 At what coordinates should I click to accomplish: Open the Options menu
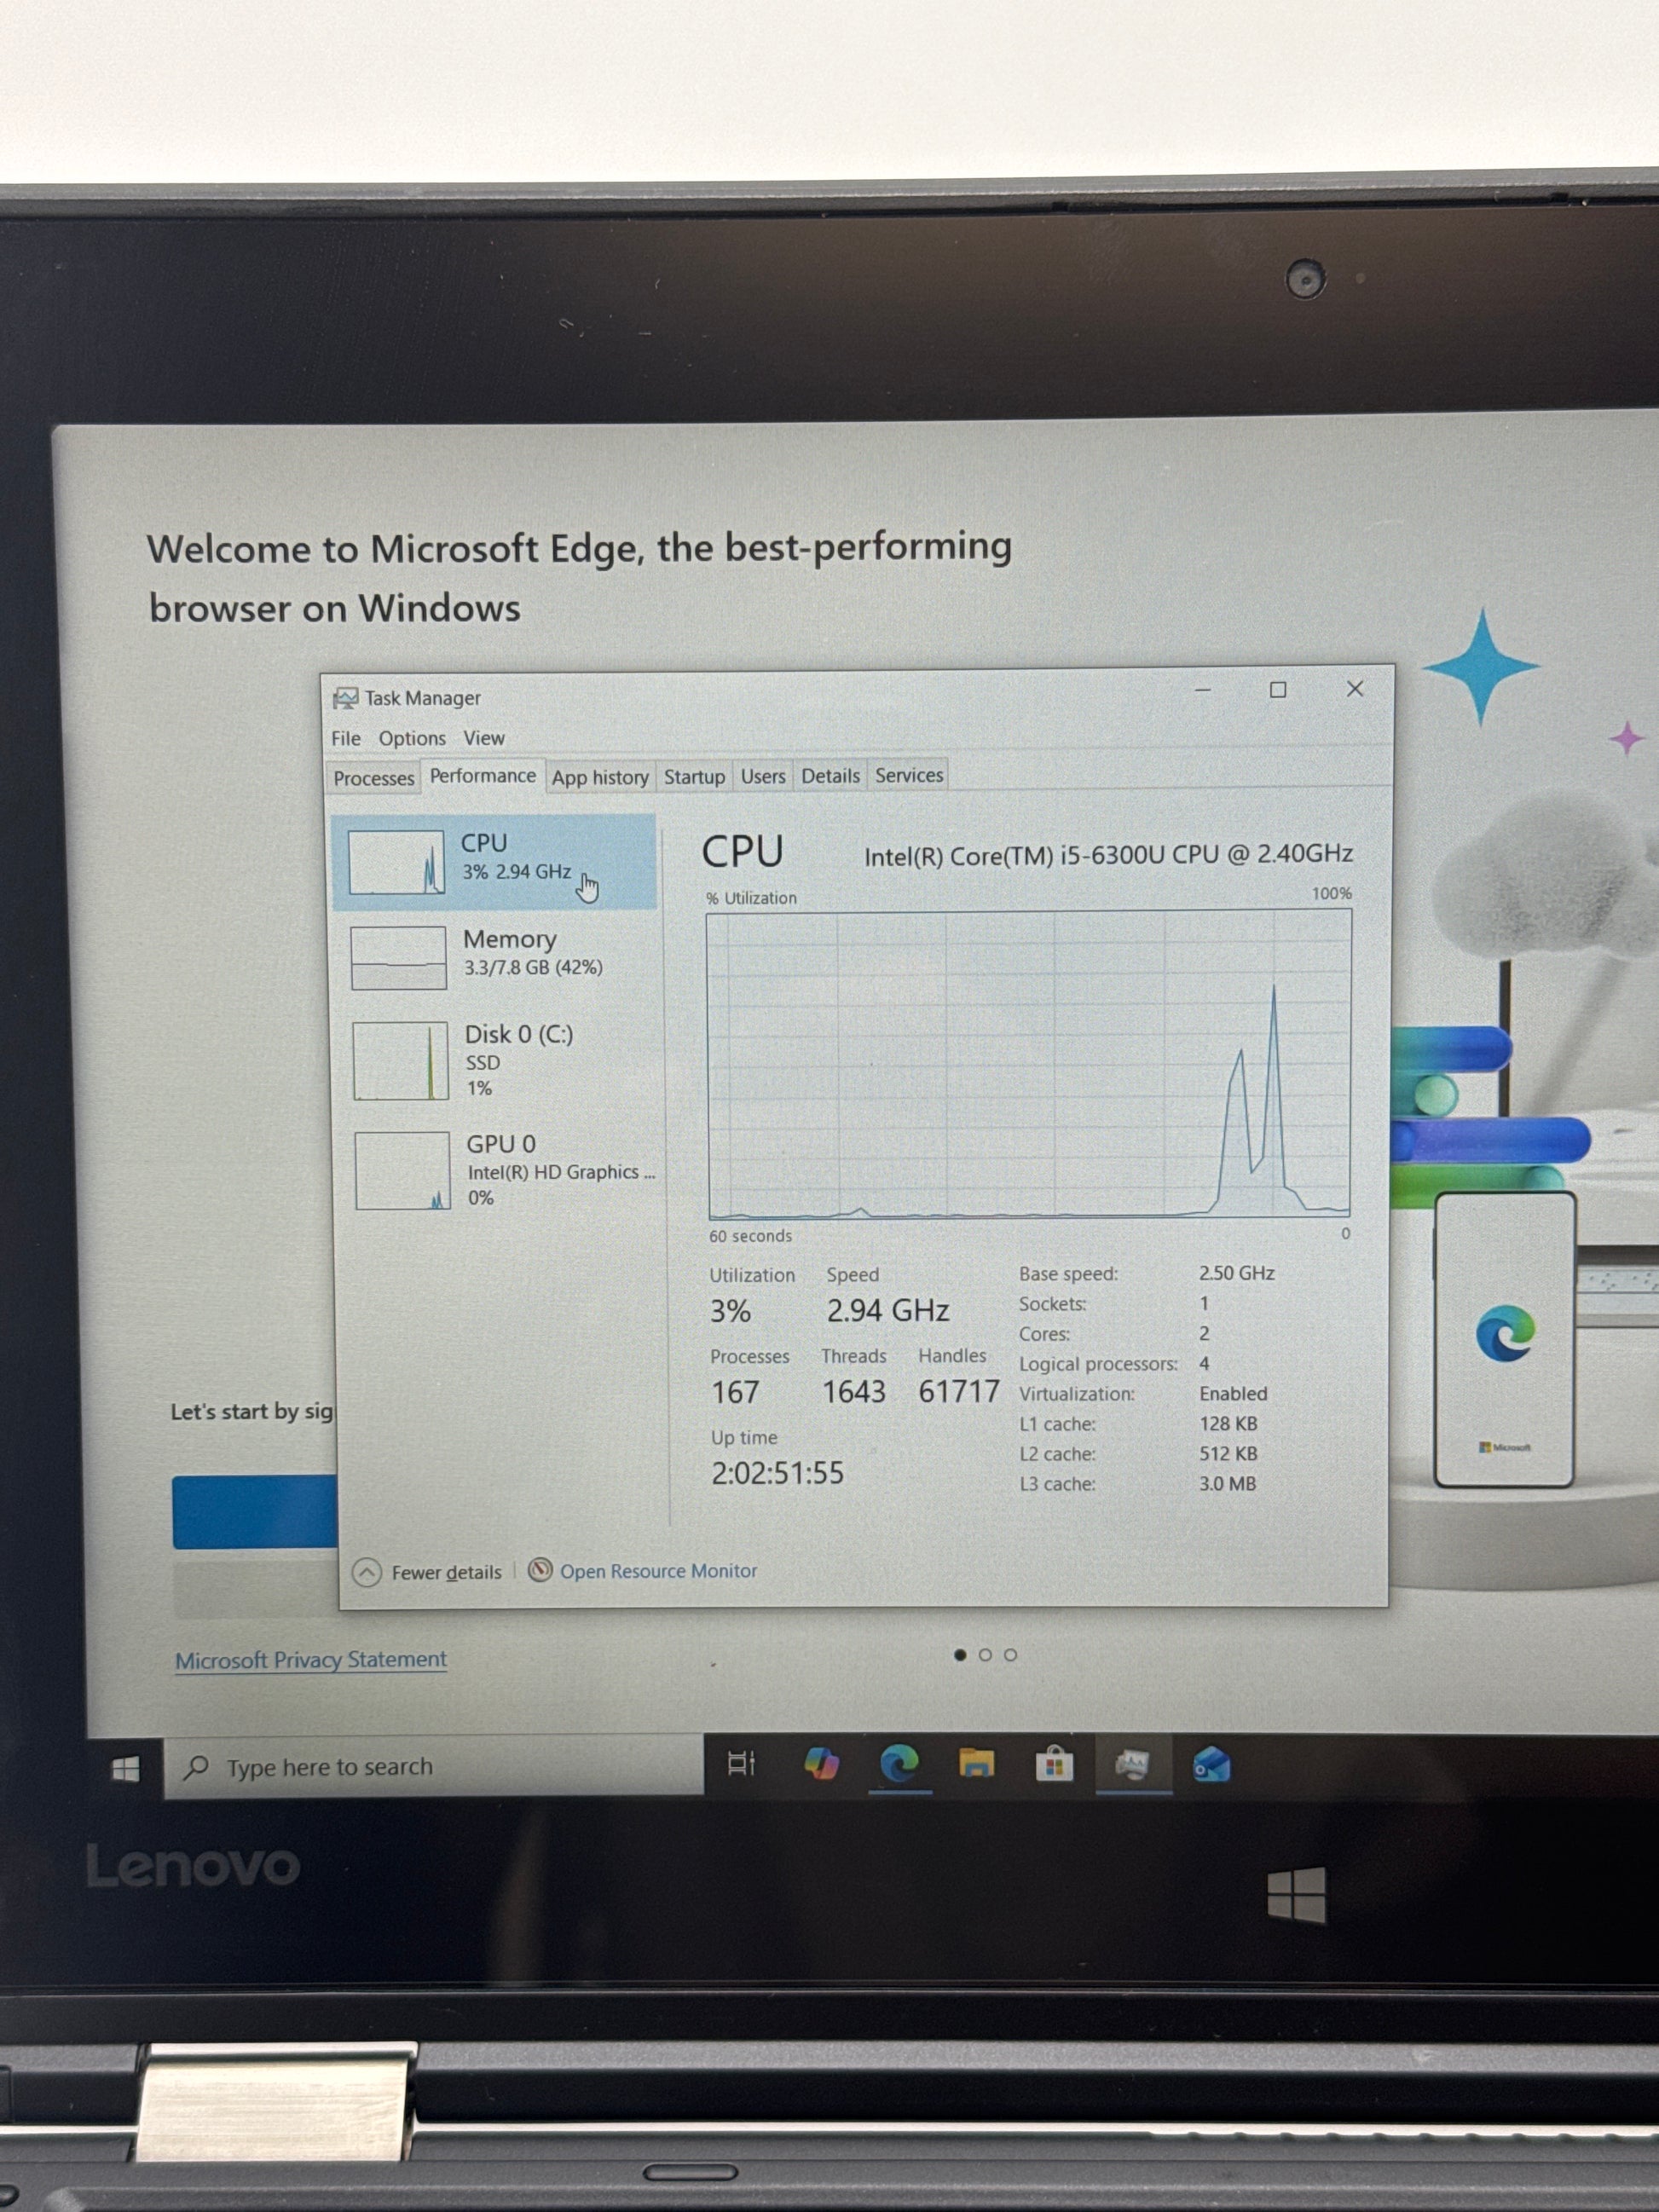tap(411, 738)
